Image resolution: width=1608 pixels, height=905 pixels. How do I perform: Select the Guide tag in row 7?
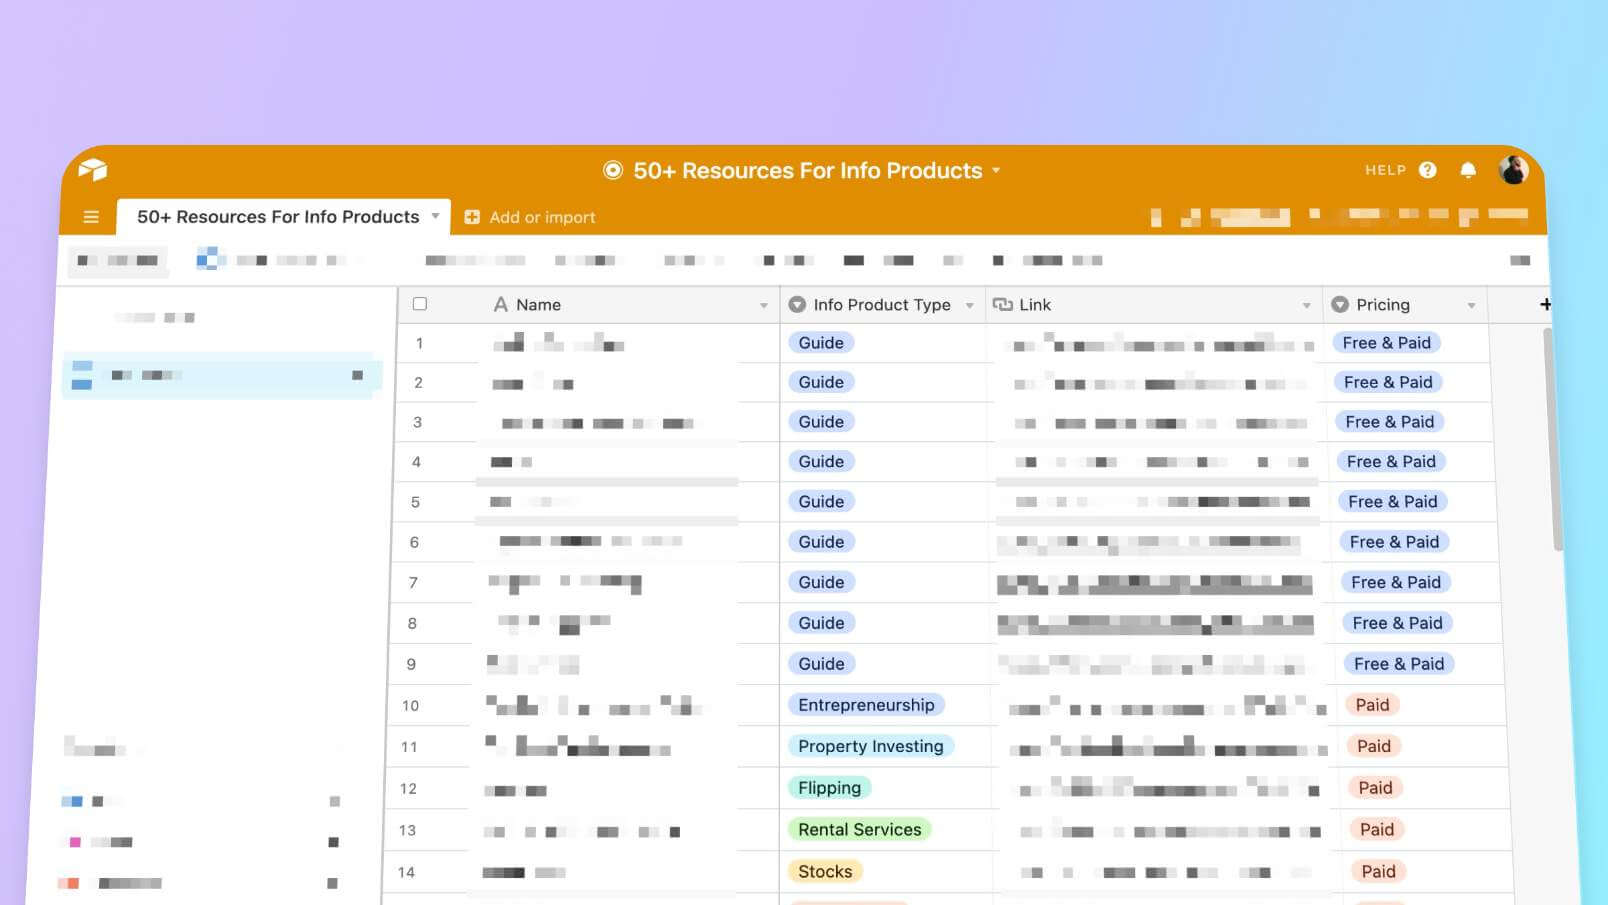[x=821, y=582]
